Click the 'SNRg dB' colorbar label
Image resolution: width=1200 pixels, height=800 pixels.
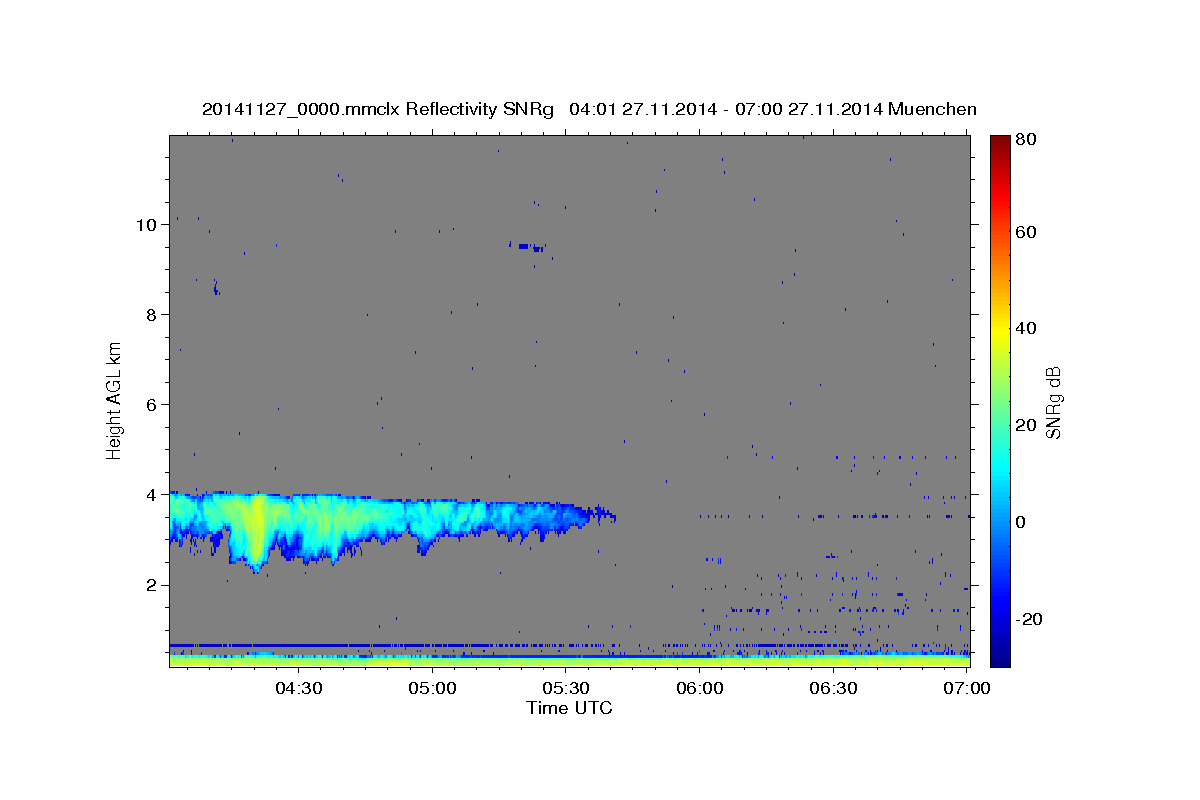point(1053,402)
